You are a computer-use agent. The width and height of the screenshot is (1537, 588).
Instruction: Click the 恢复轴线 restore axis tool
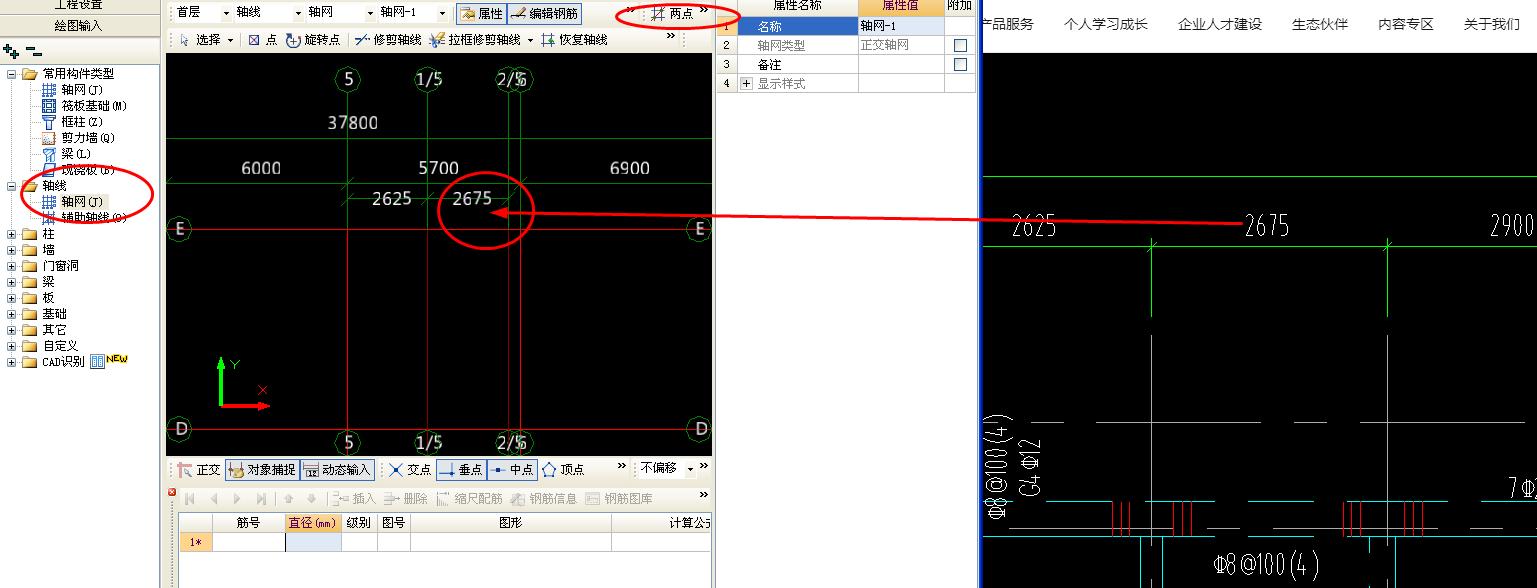coord(574,40)
